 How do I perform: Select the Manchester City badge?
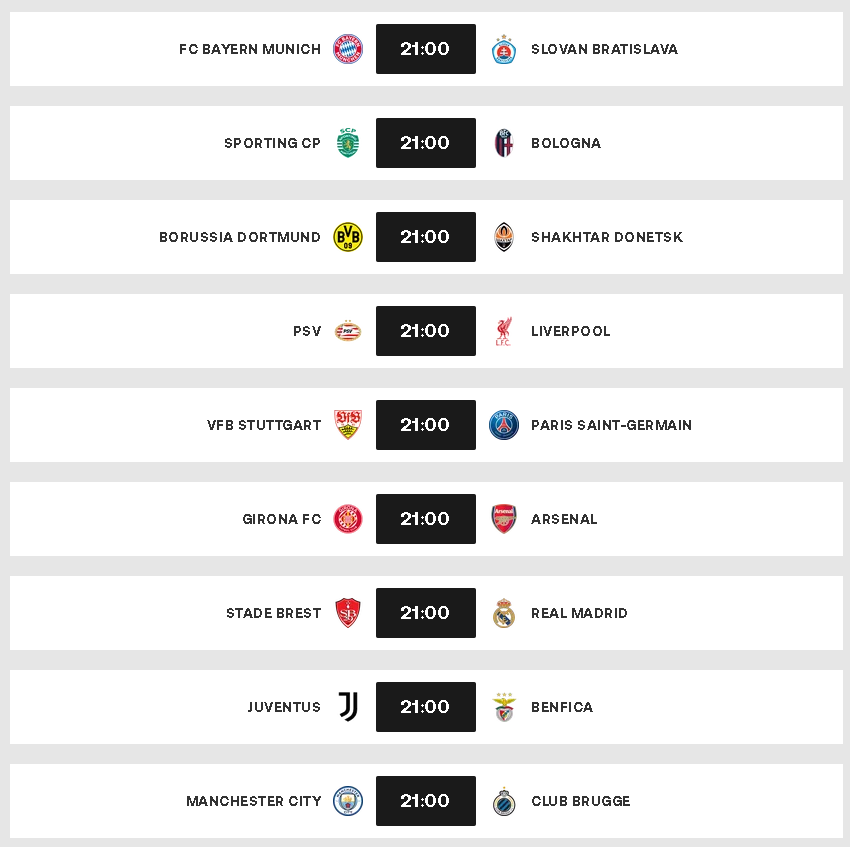tap(347, 801)
